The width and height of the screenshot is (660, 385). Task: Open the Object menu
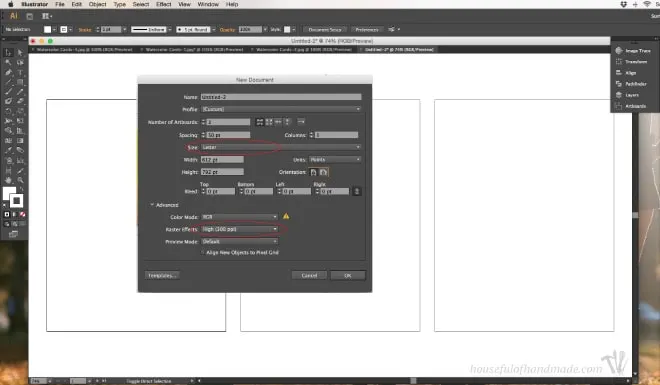[x=97, y=4]
